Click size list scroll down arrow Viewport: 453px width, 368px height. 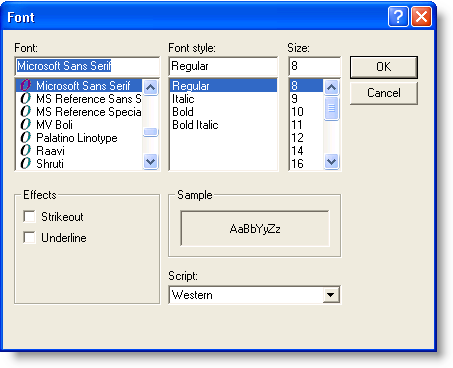(x=331, y=162)
